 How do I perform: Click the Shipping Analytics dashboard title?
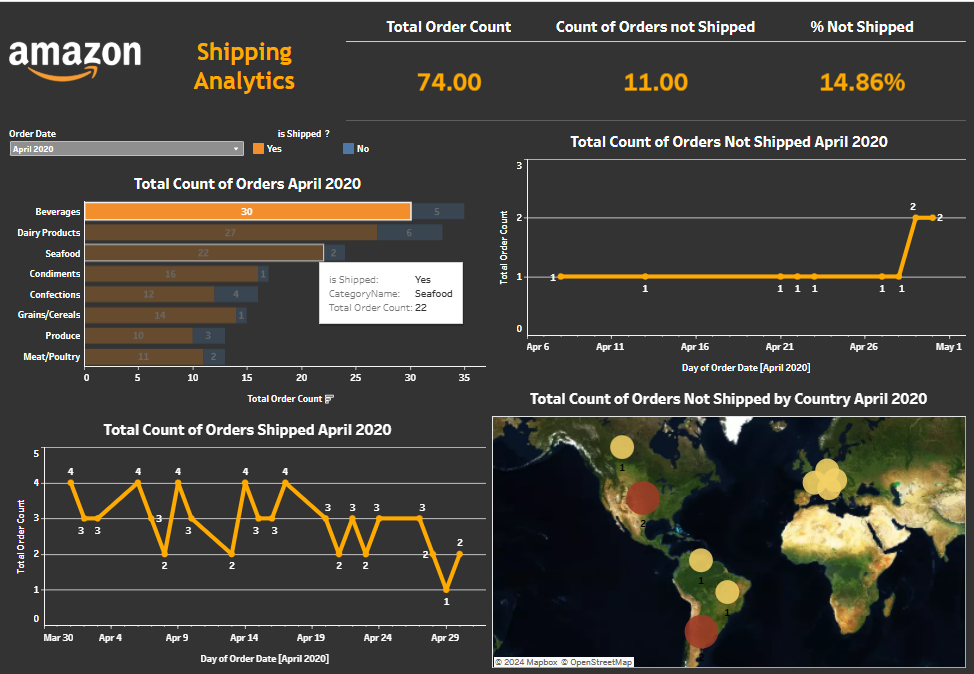tap(244, 66)
